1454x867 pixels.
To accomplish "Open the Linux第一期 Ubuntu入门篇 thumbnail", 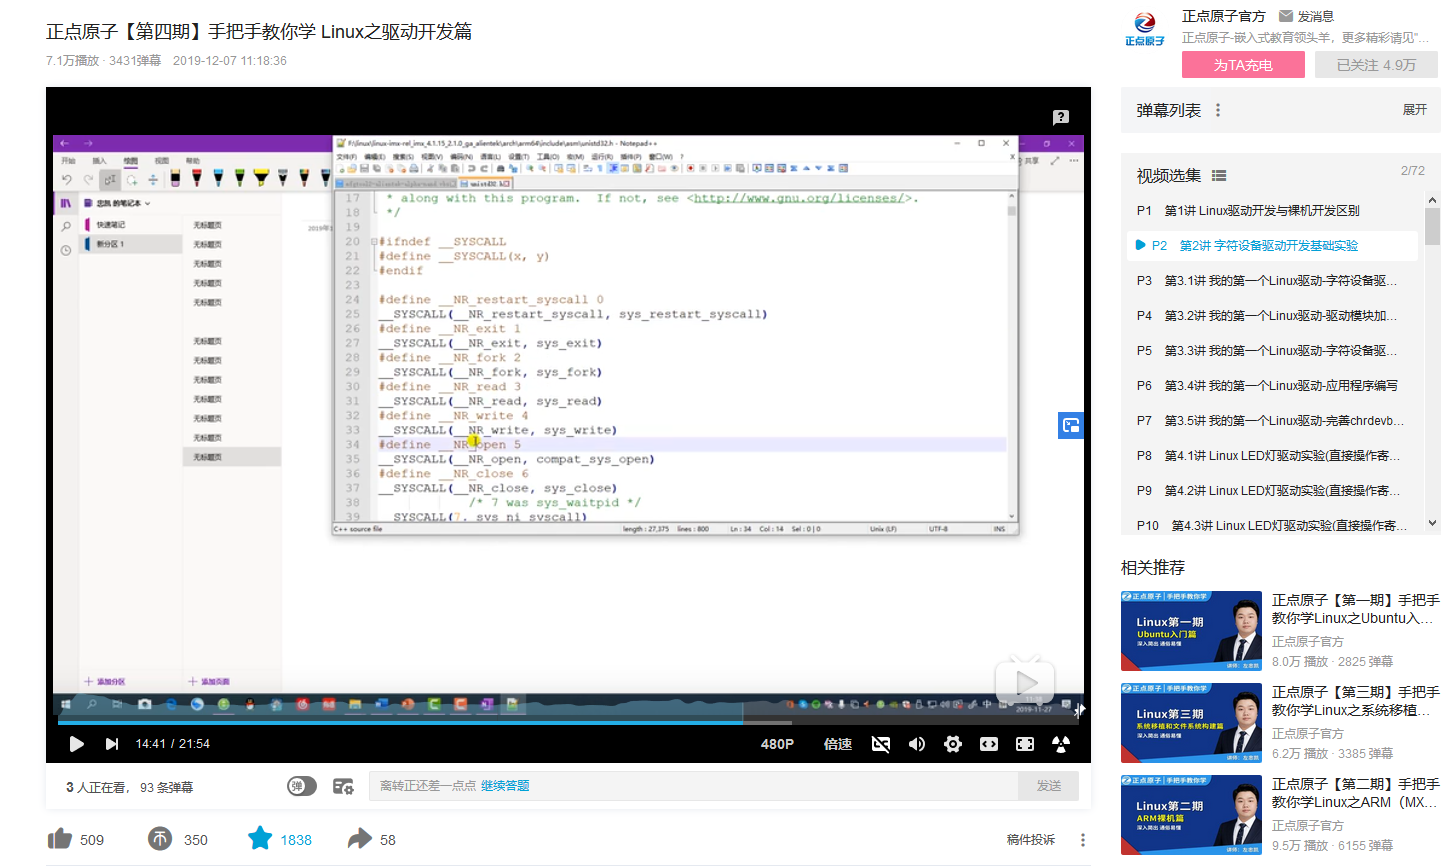I will (1191, 631).
